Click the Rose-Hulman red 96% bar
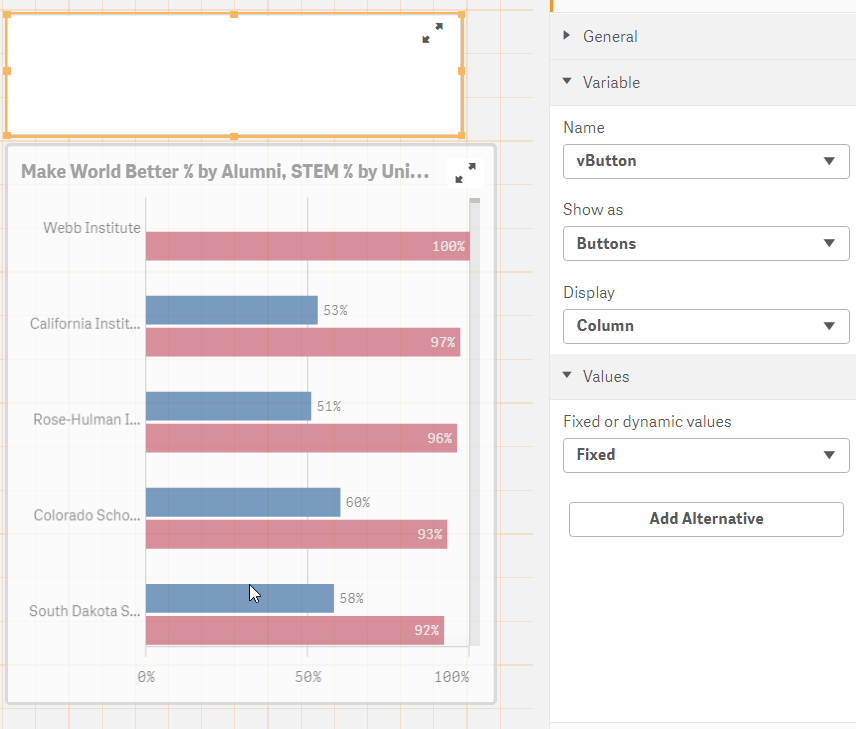856x729 pixels. 300,438
